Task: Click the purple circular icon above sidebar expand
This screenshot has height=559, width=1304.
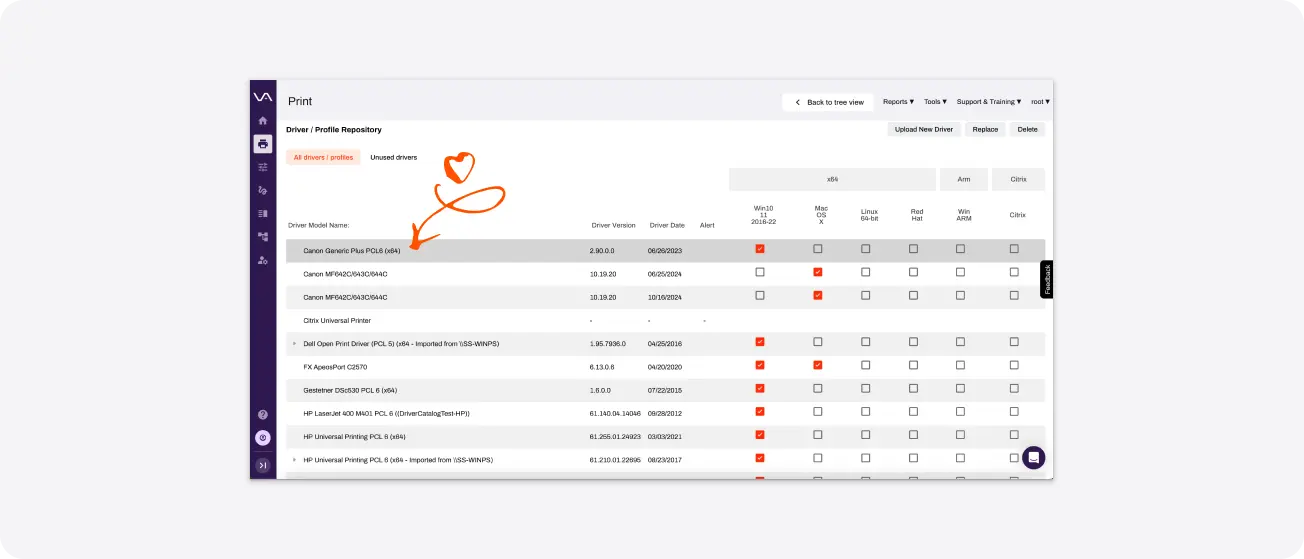Action: (263, 438)
